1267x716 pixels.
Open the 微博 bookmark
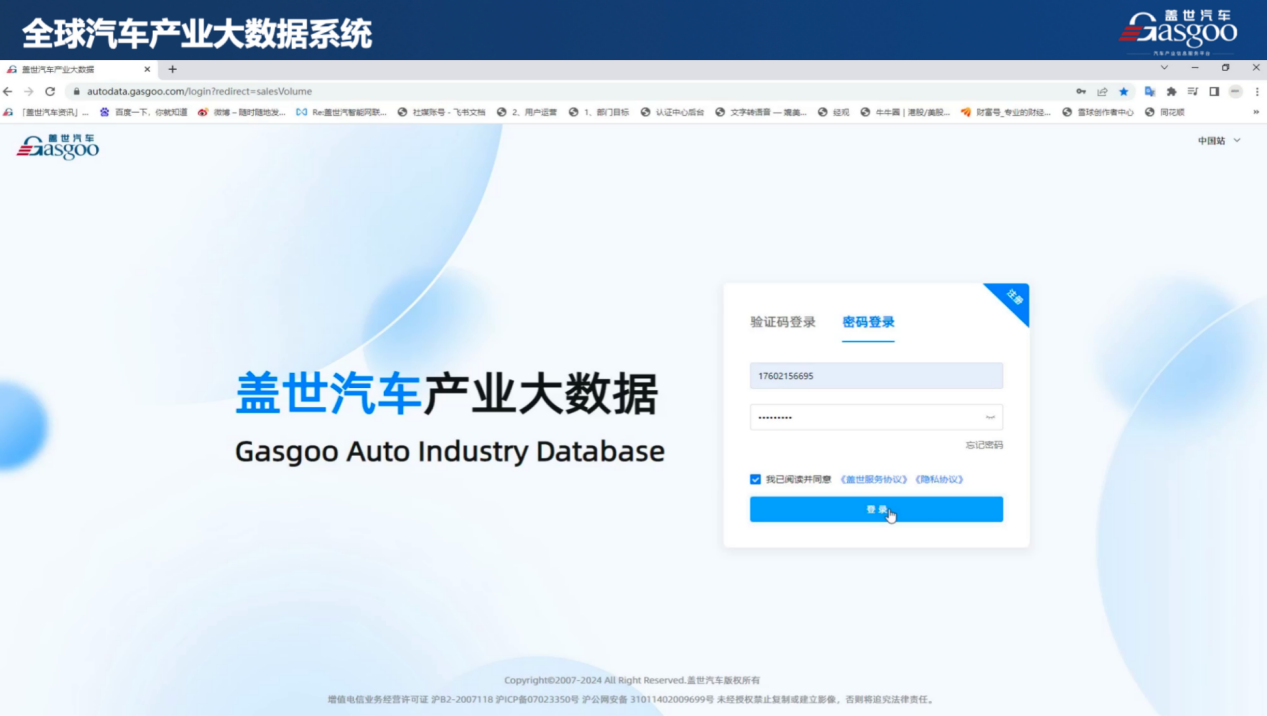(241, 112)
